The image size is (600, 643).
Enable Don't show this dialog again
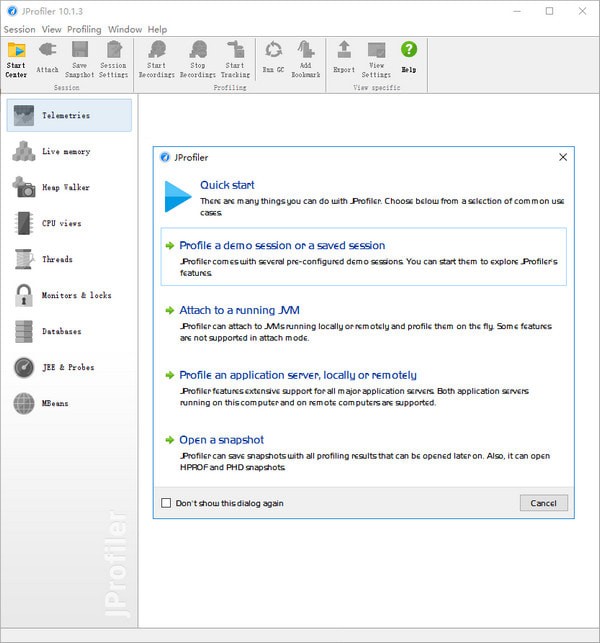tap(166, 503)
